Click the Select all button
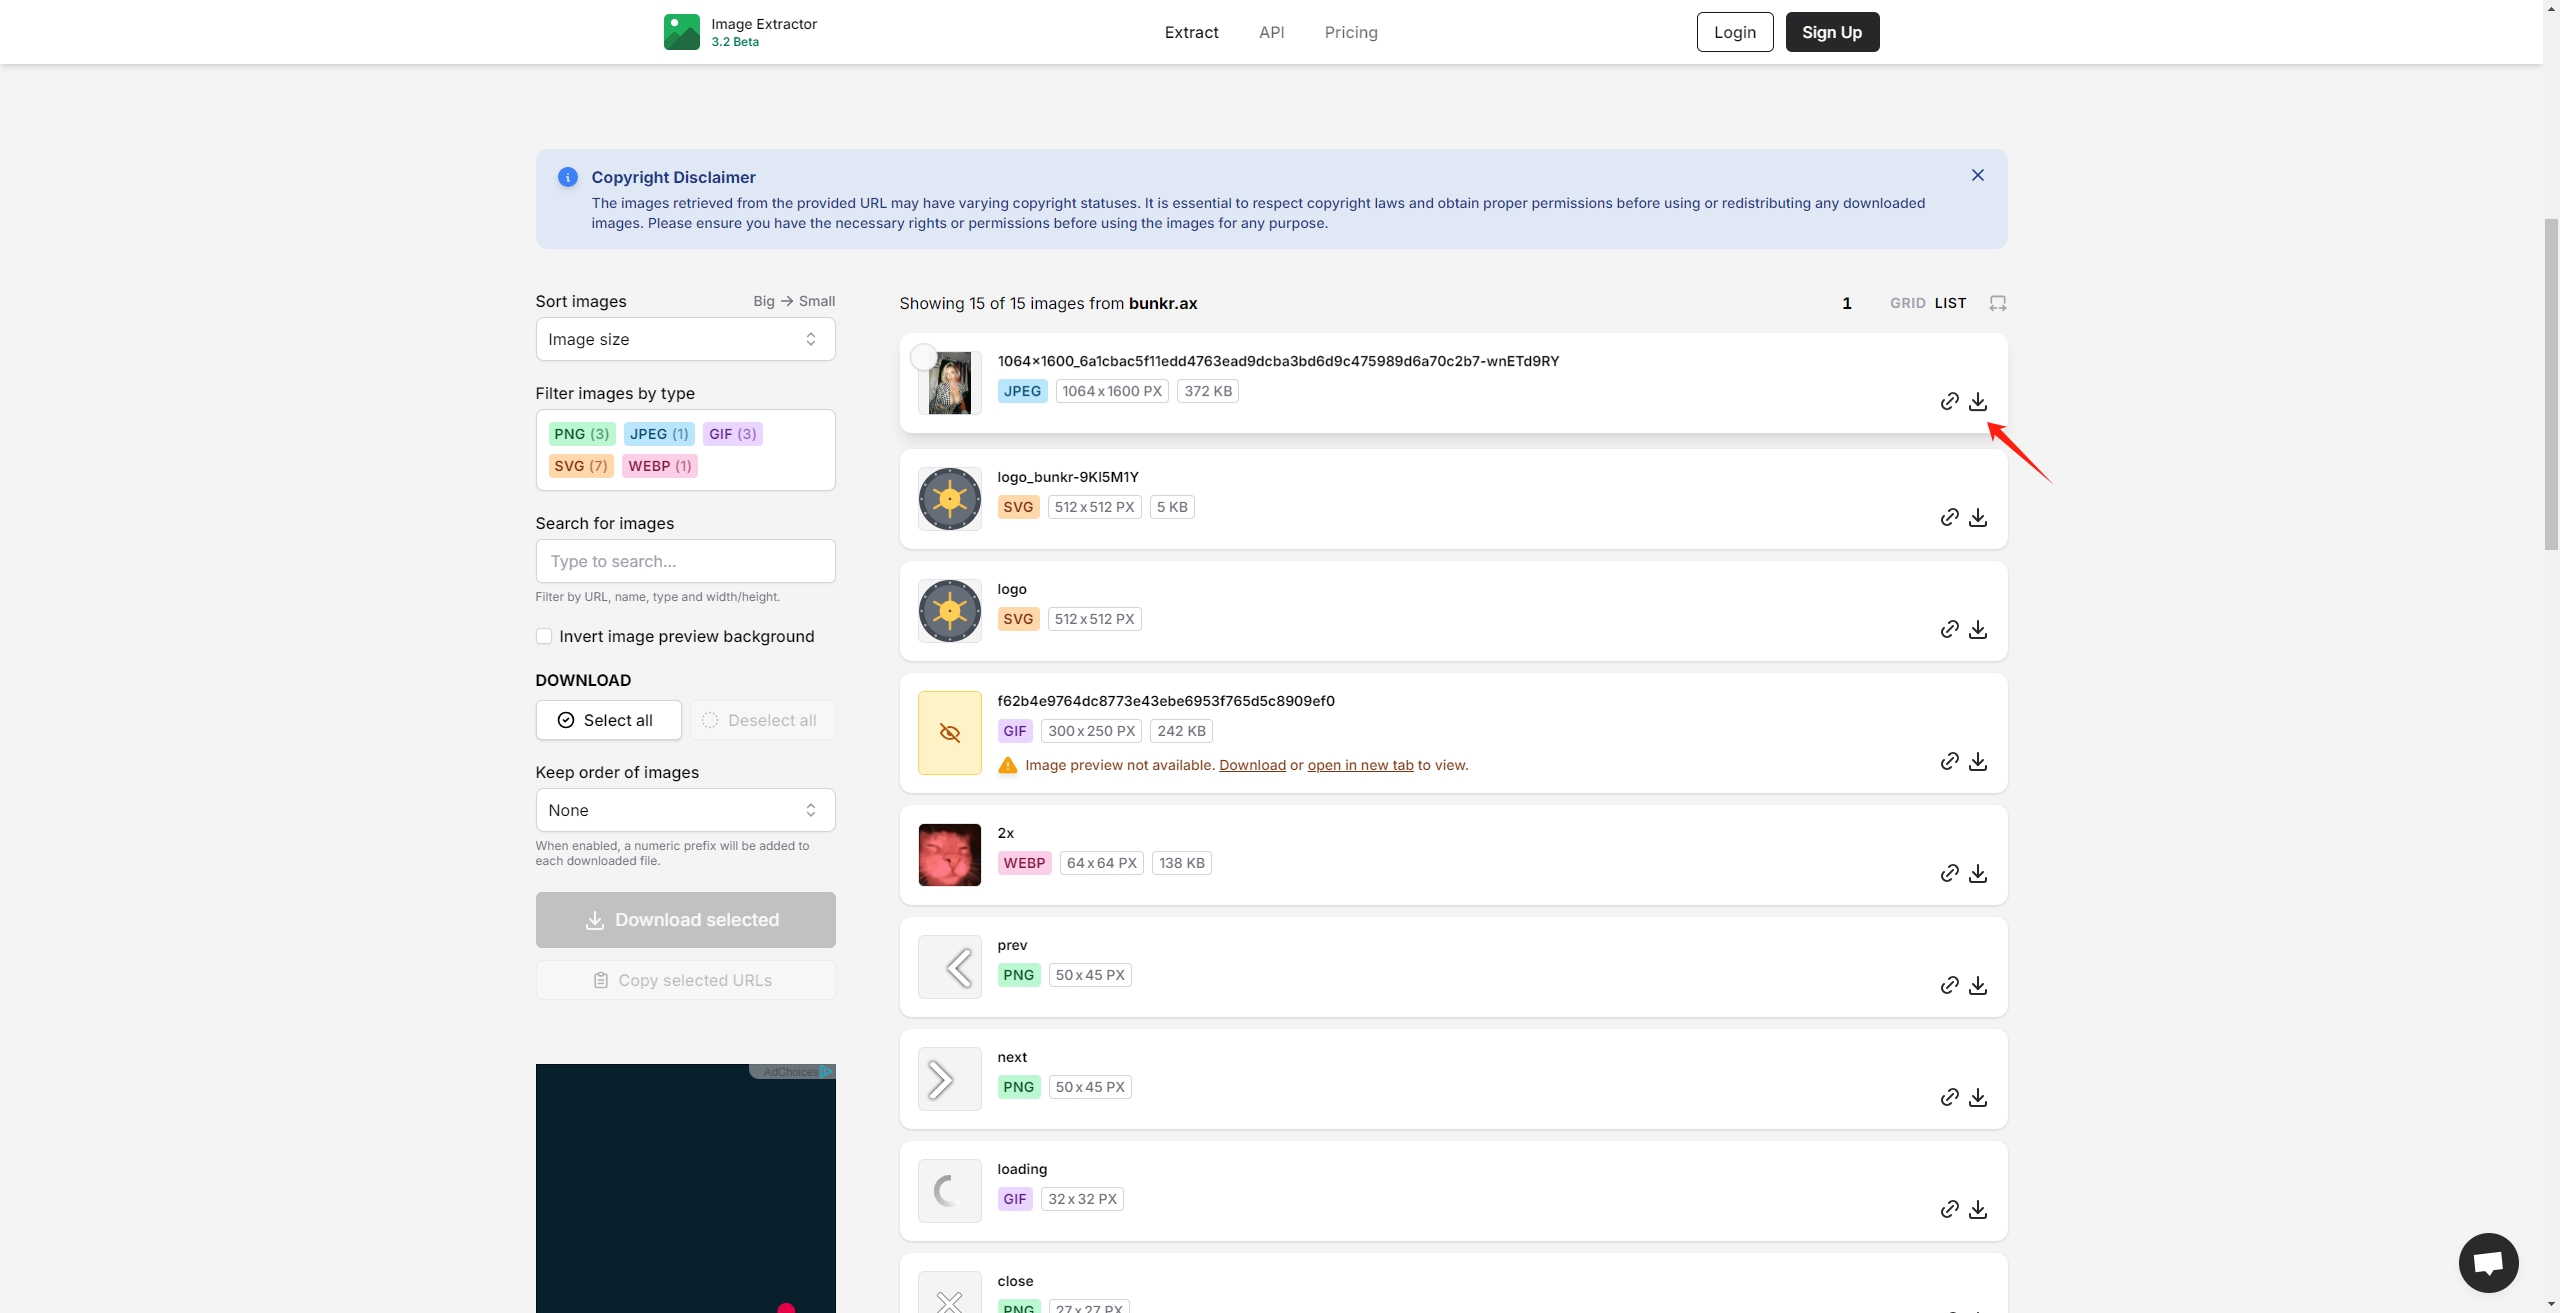Image resolution: width=2560 pixels, height=1313 pixels. (x=608, y=718)
